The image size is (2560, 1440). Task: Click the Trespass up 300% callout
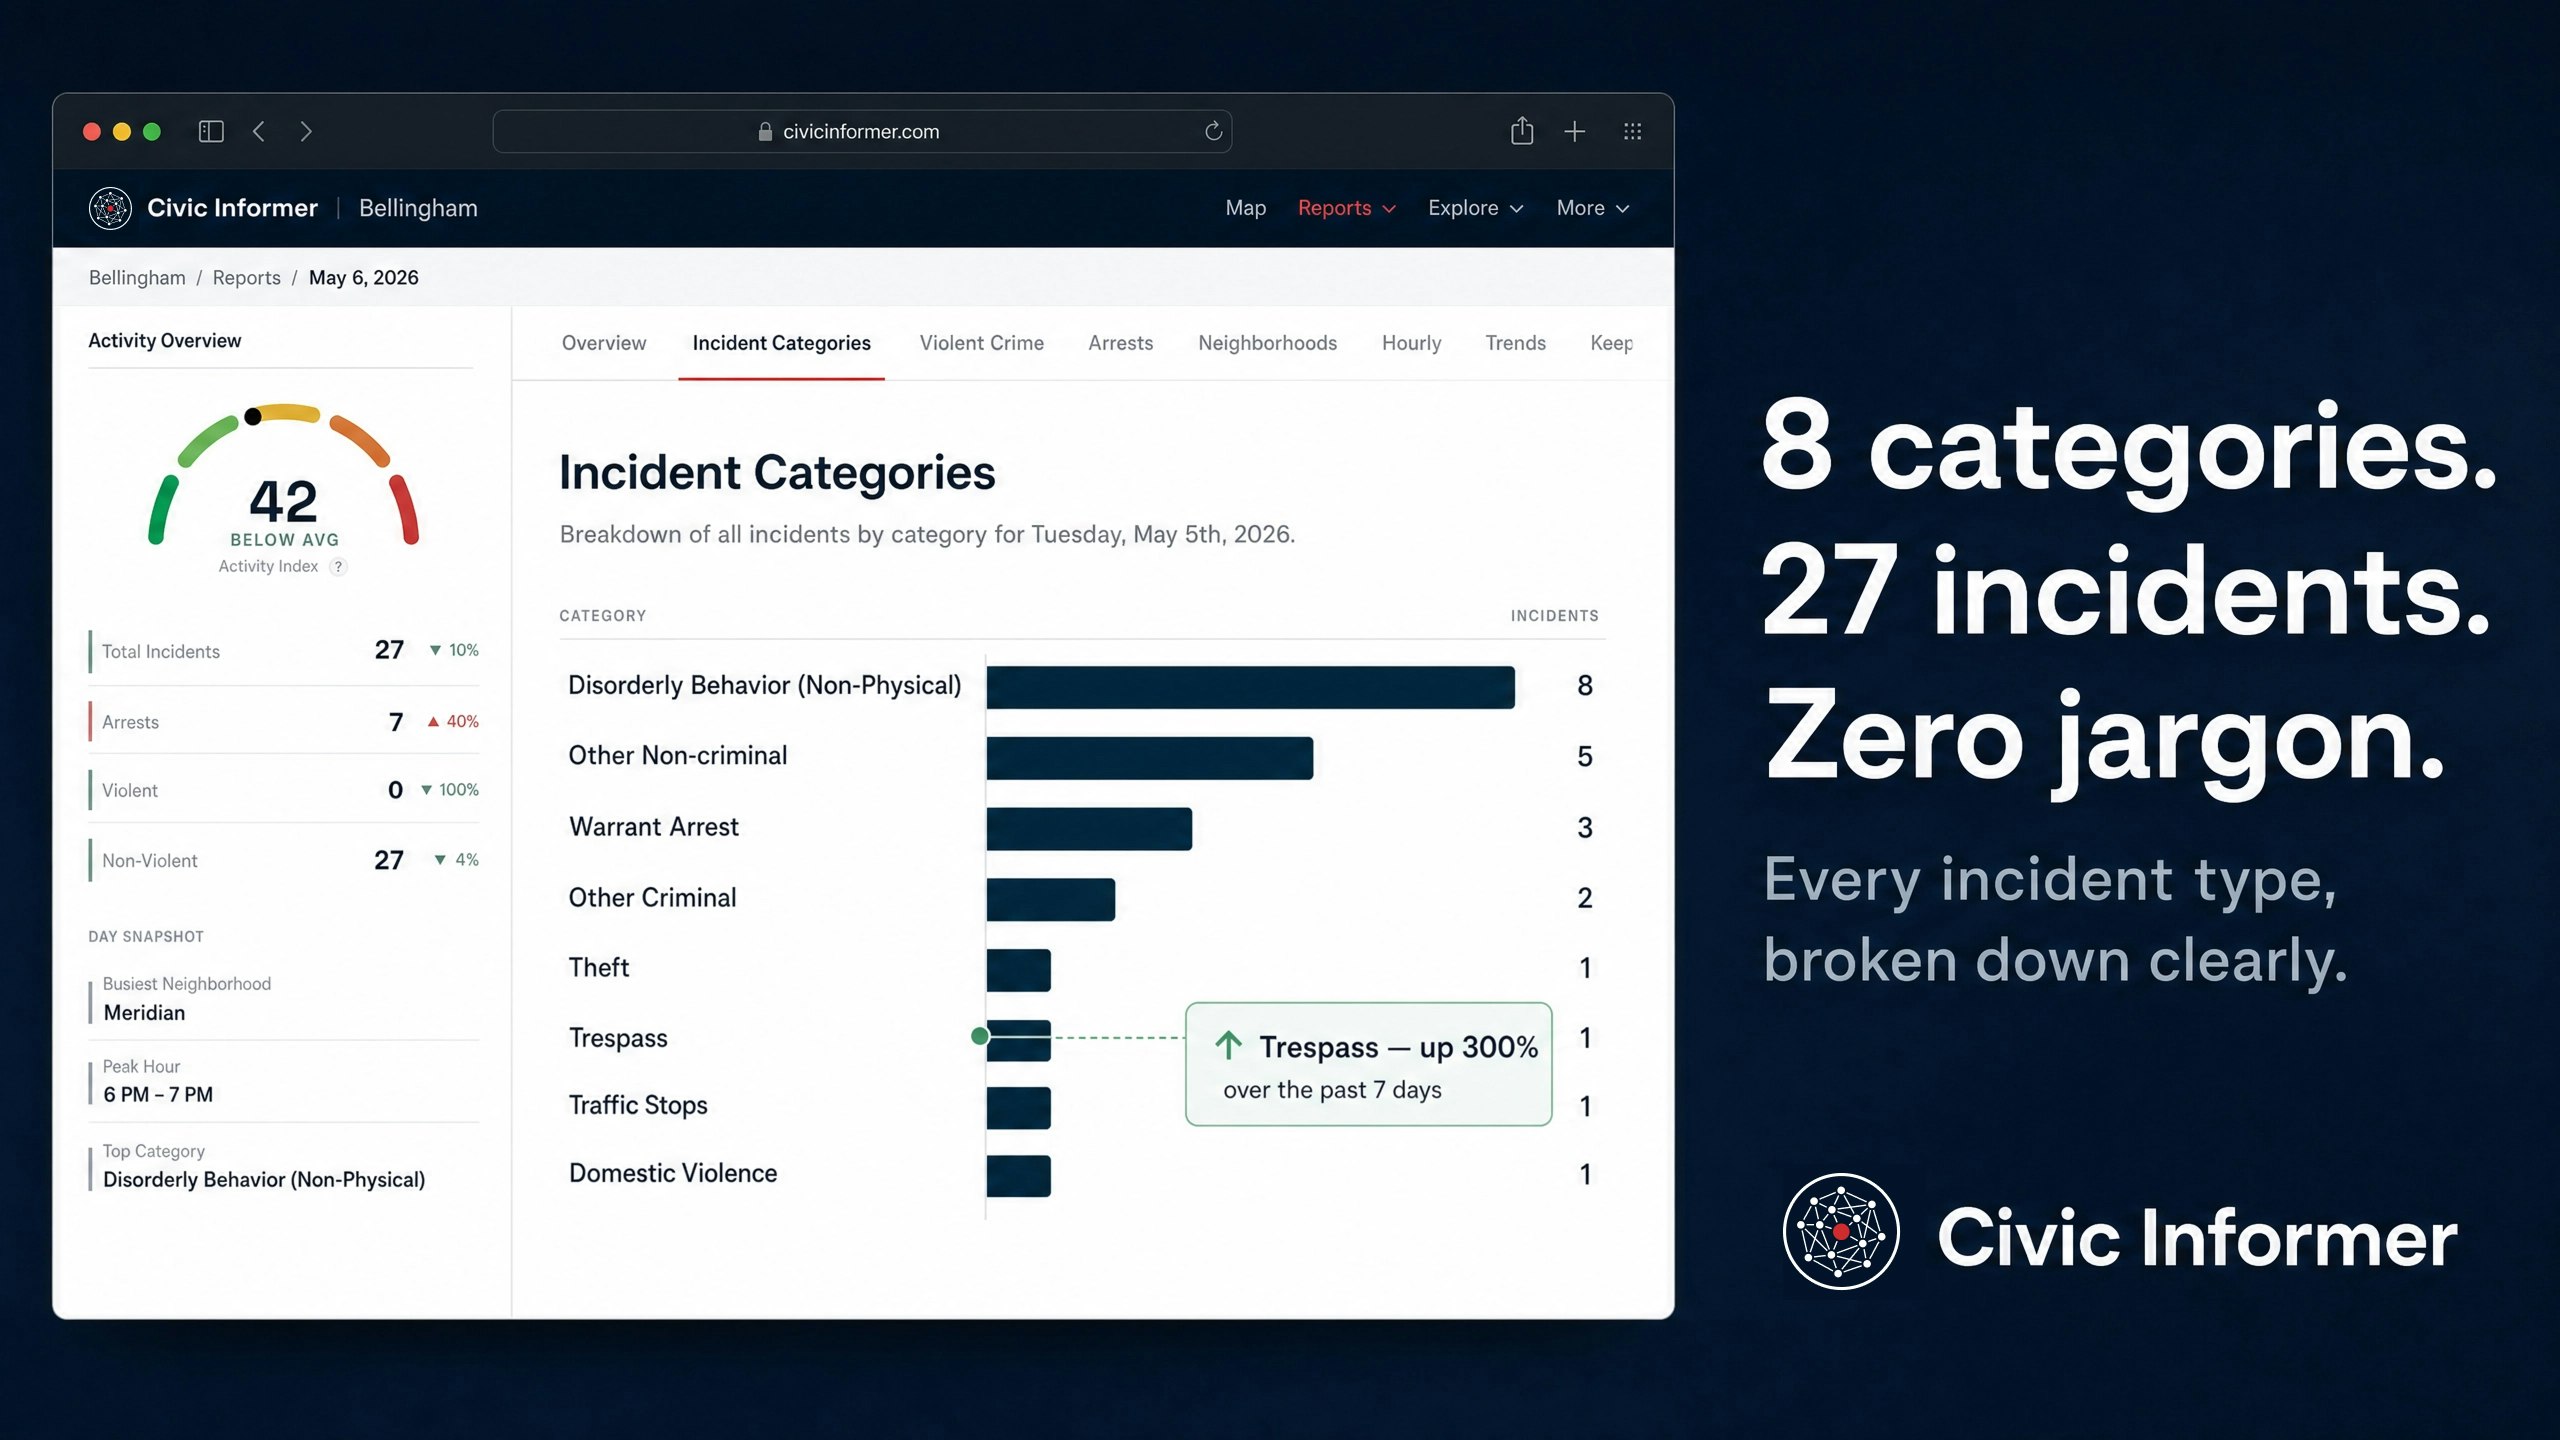1368,1064
